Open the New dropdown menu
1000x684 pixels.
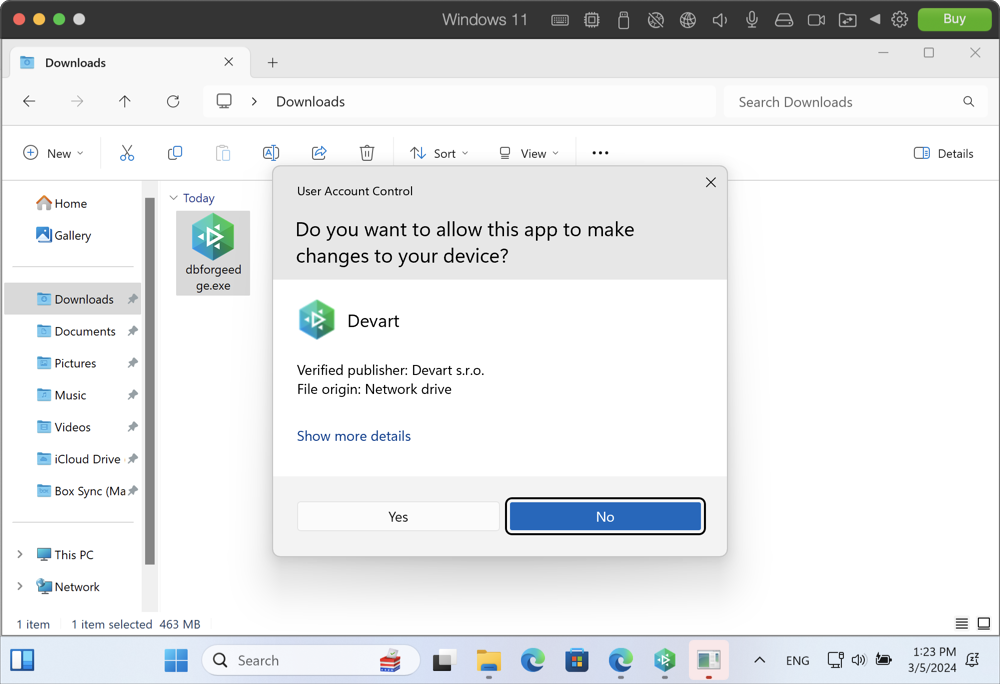point(54,153)
